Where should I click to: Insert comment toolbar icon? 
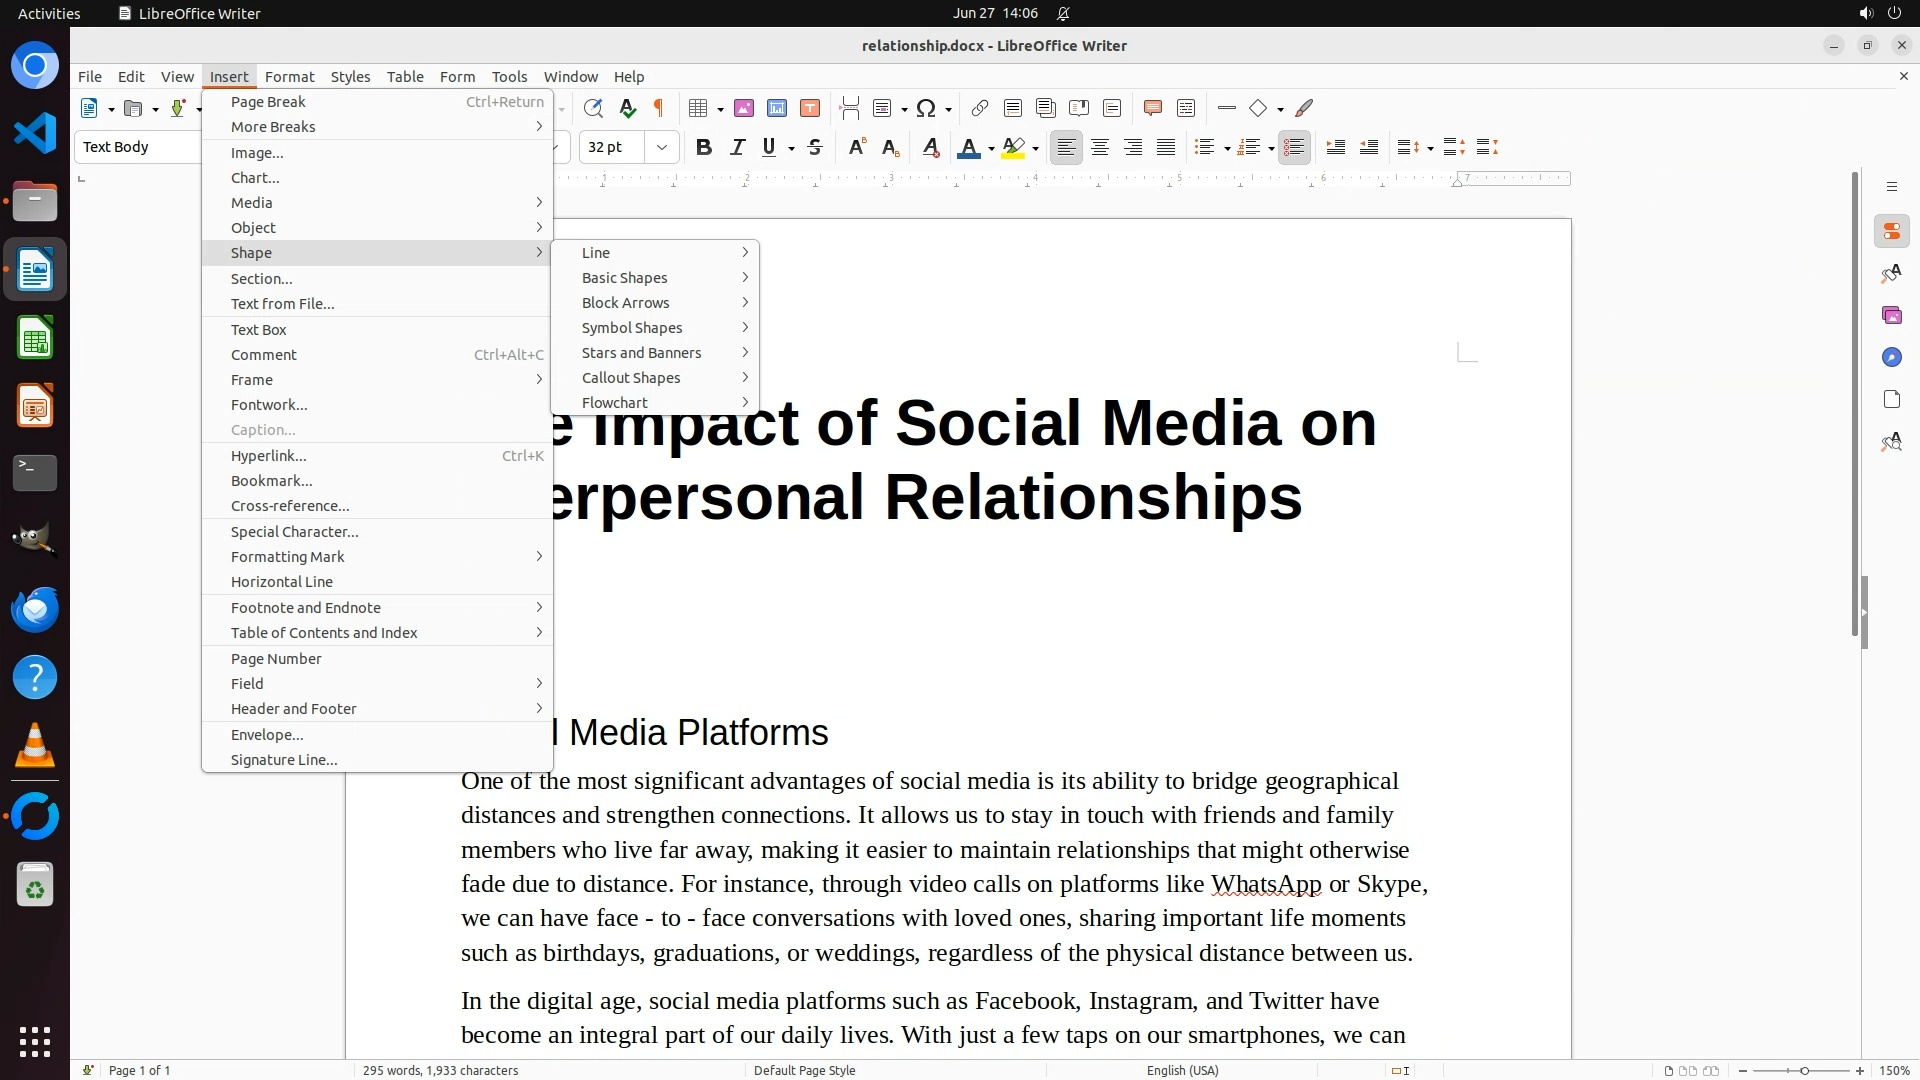pos(1152,108)
